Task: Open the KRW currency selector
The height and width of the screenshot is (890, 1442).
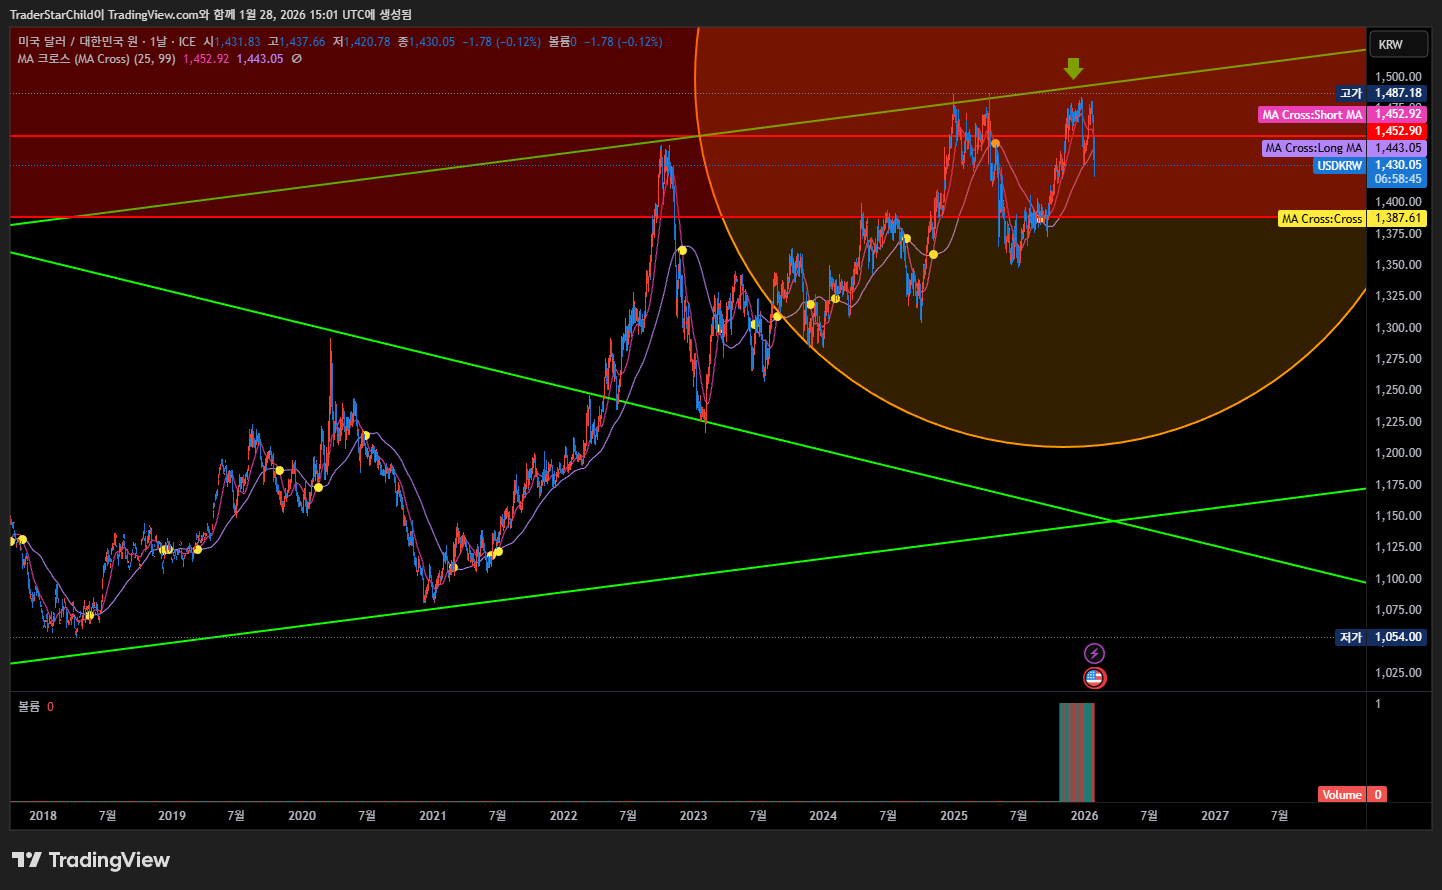Action: click(x=1397, y=44)
